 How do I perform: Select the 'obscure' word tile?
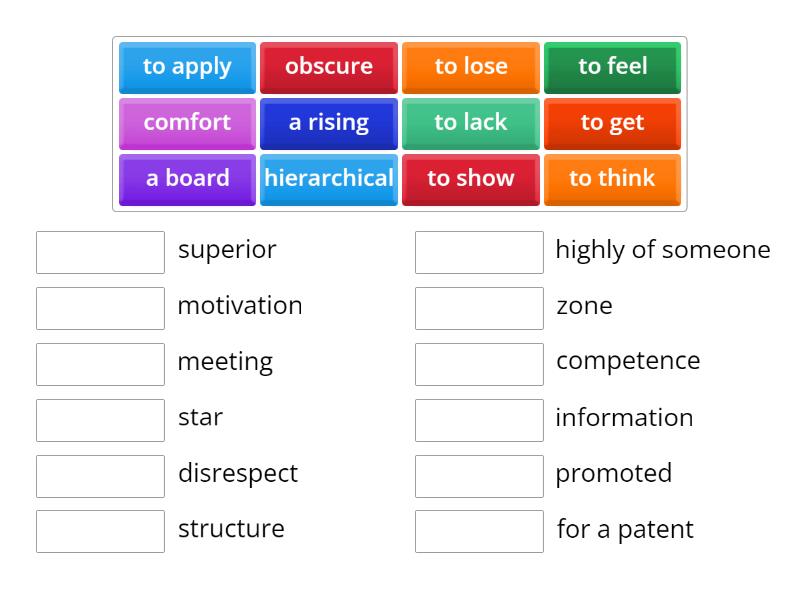point(329,67)
